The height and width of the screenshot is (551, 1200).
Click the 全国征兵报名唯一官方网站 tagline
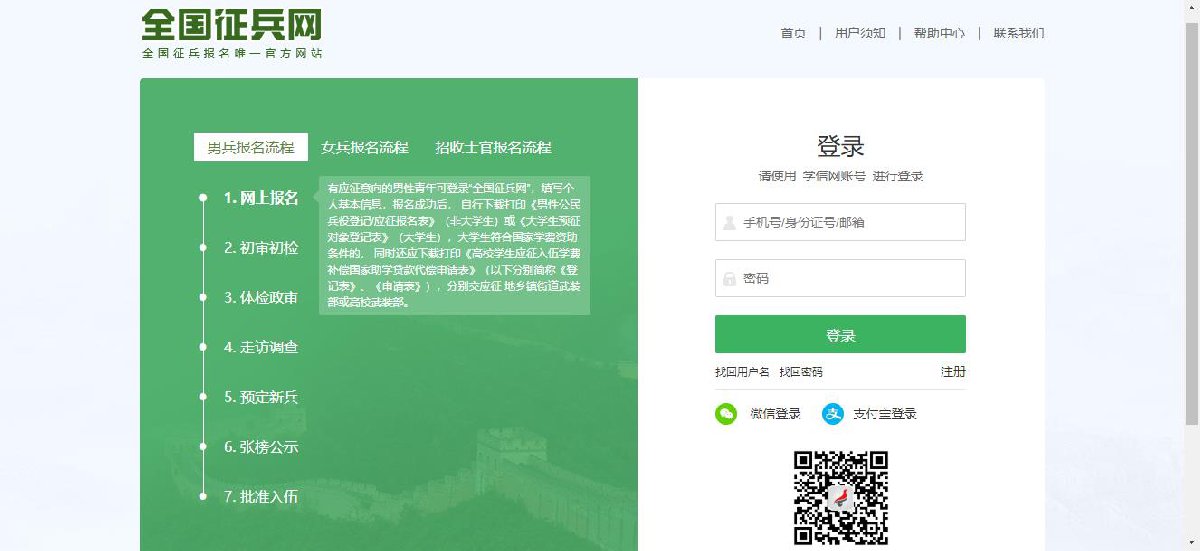pyautogui.click(x=232, y=53)
